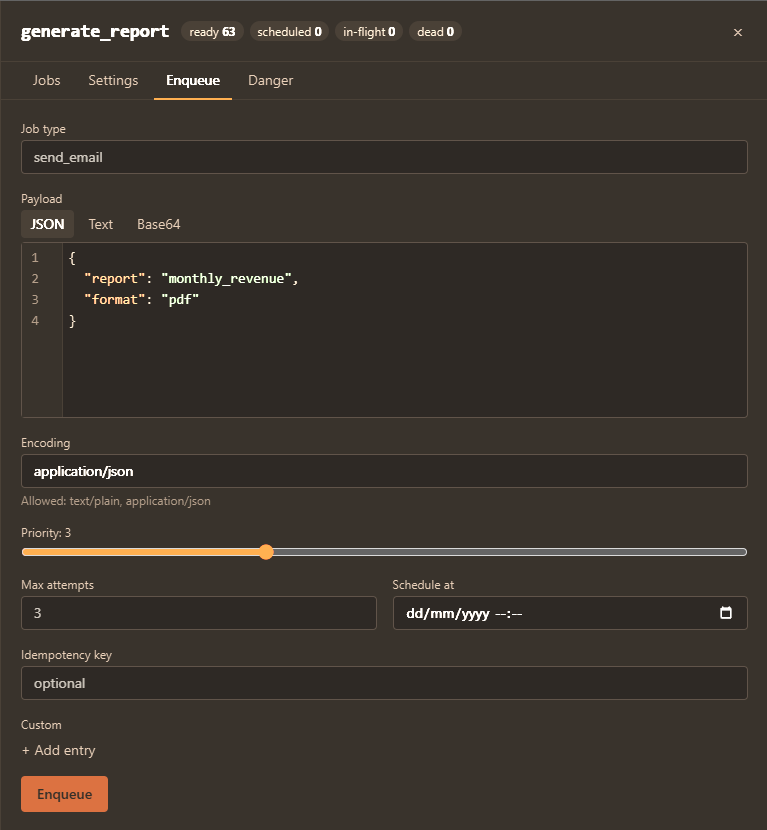Click the "format" key in payload
The width and height of the screenshot is (767, 830).
115,300
